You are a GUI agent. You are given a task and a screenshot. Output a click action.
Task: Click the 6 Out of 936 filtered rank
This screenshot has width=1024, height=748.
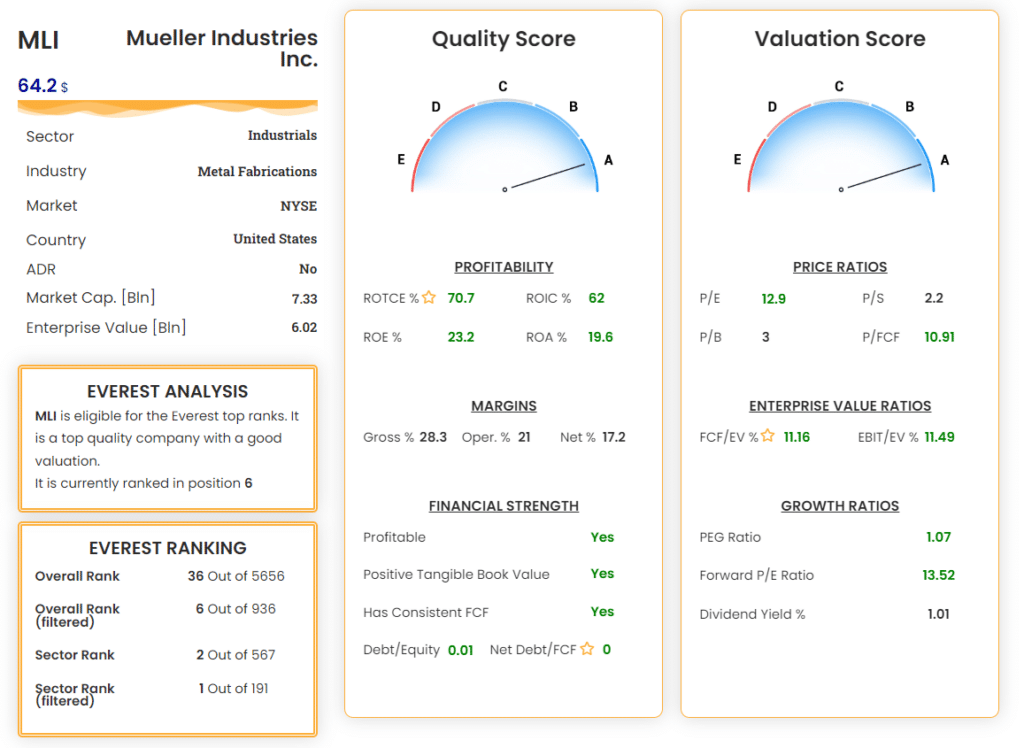pyautogui.click(x=236, y=609)
